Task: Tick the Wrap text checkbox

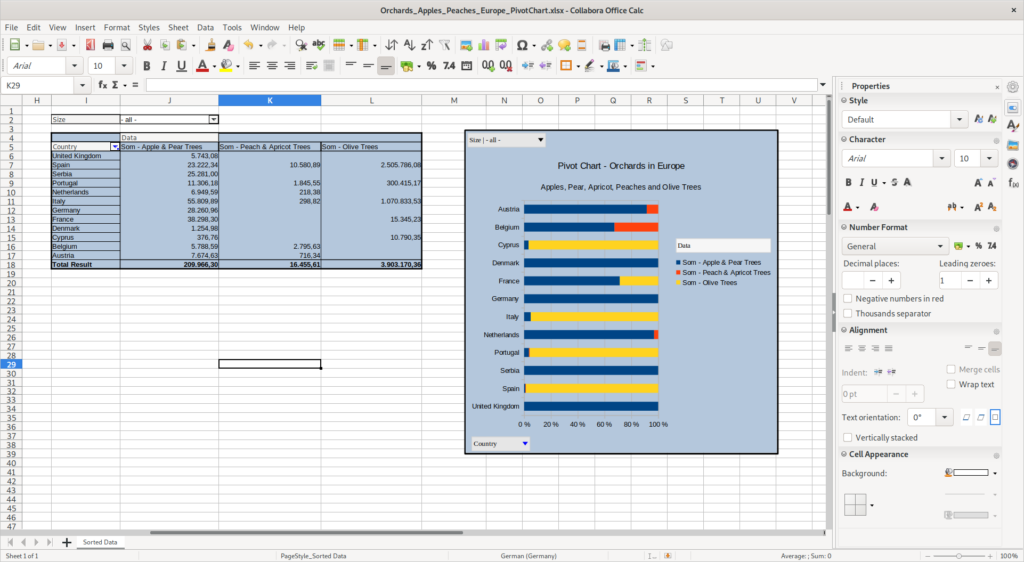Action: click(950, 384)
